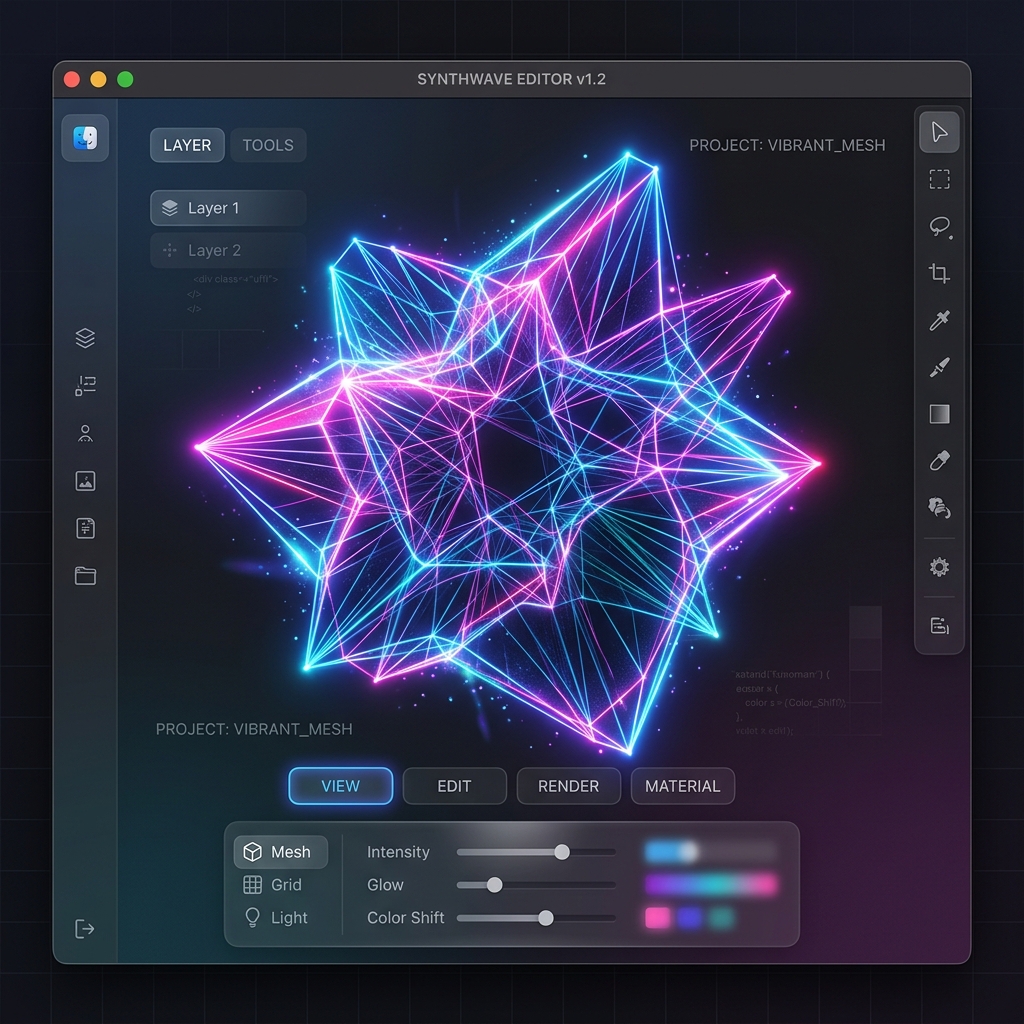Open the user profile icon in left sidebar

86,434
